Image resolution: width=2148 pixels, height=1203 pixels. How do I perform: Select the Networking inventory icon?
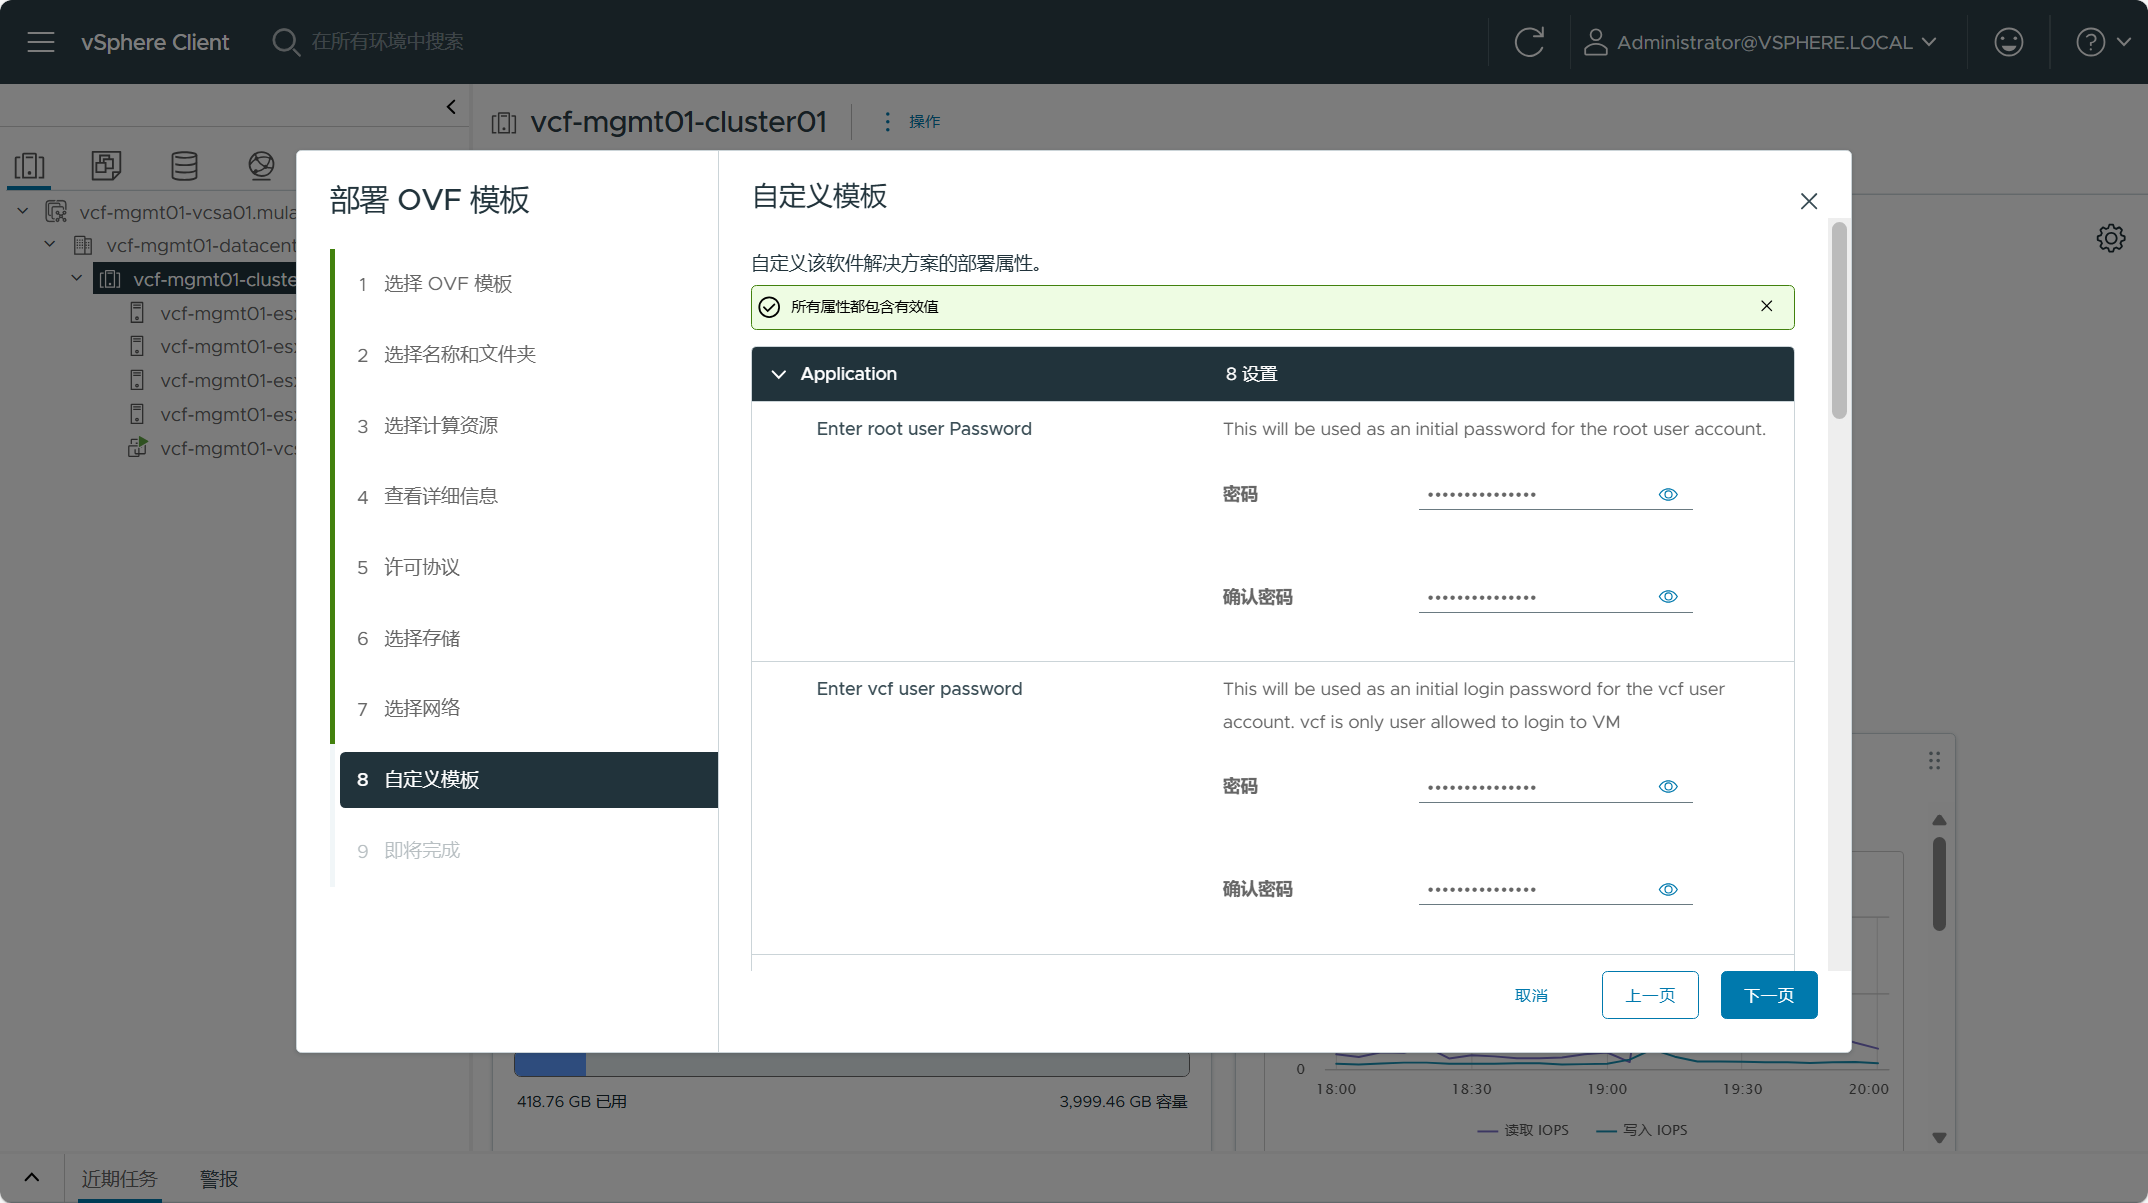pyautogui.click(x=261, y=165)
